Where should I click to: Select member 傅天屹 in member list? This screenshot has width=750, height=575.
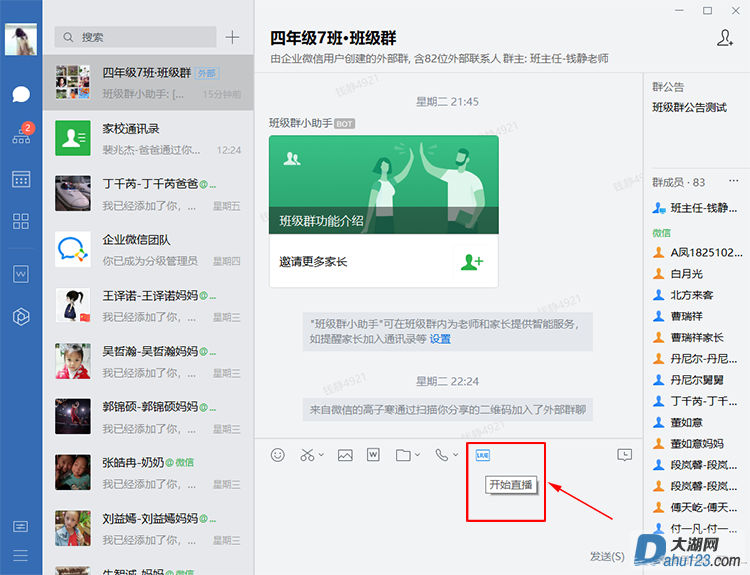coord(695,507)
